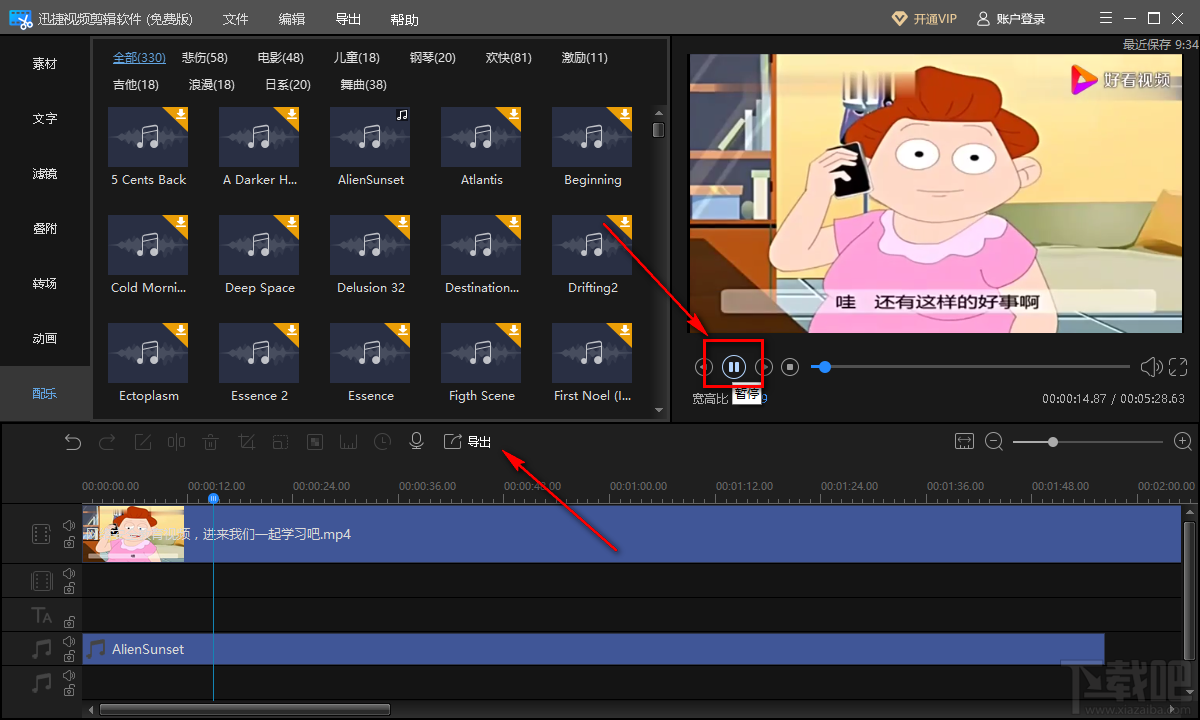The image size is (1200, 720).
Task: Switch to the 文字 sidebar tab
Action: [x=45, y=119]
